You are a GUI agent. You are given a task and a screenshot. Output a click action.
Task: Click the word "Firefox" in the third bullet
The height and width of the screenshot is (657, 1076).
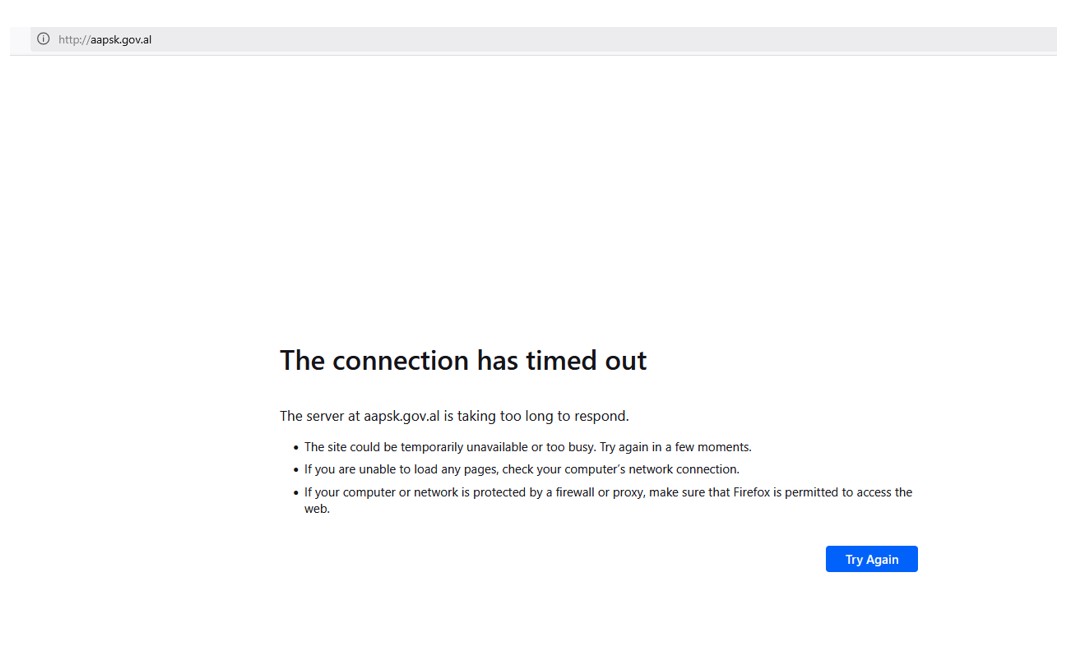click(x=753, y=492)
